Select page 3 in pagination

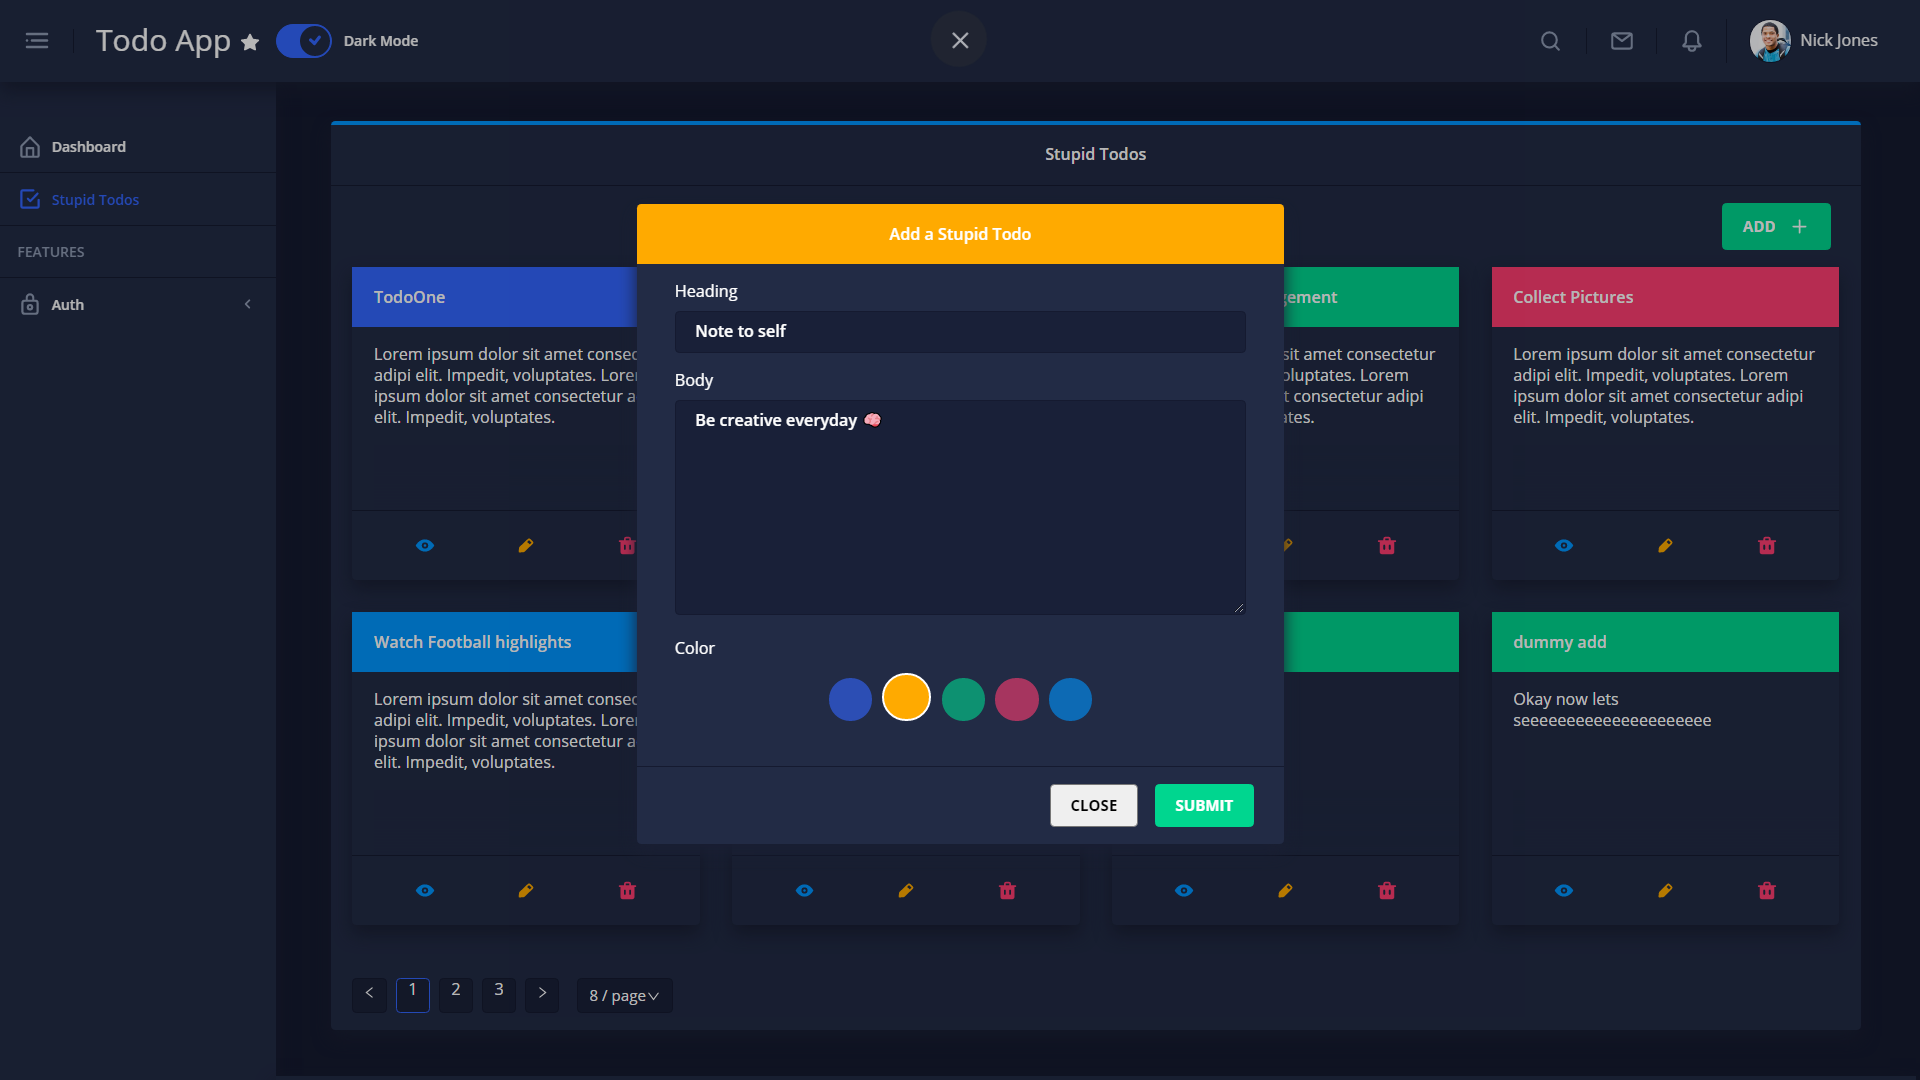[499, 995]
